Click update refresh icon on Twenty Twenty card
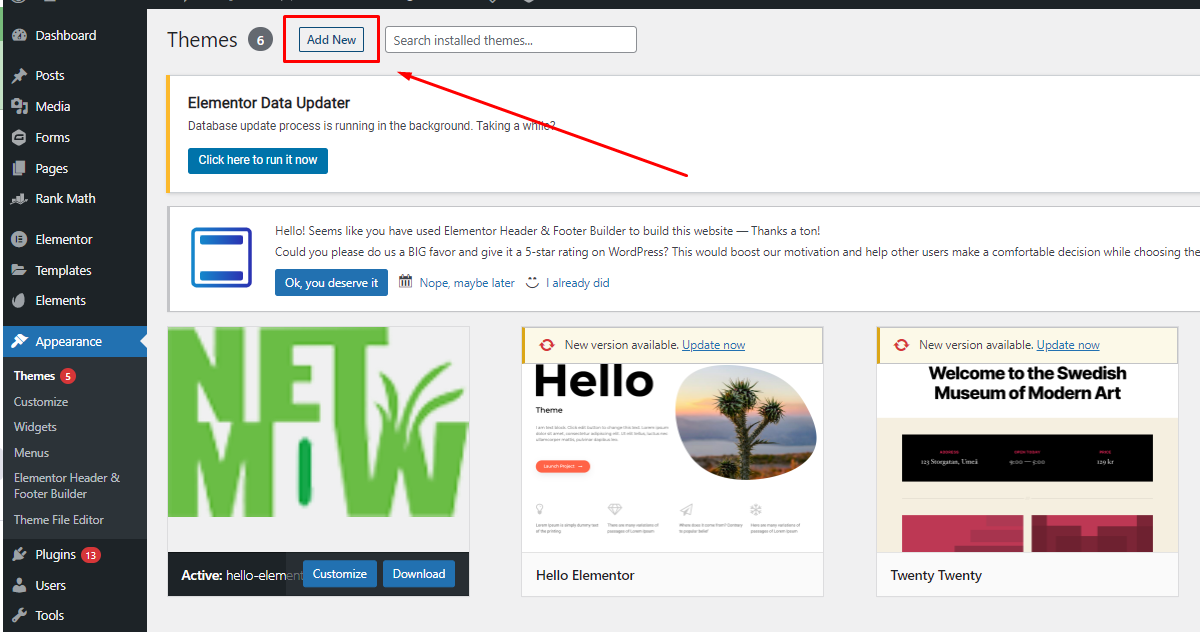The height and width of the screenshot is (632, 1200). 901,345
